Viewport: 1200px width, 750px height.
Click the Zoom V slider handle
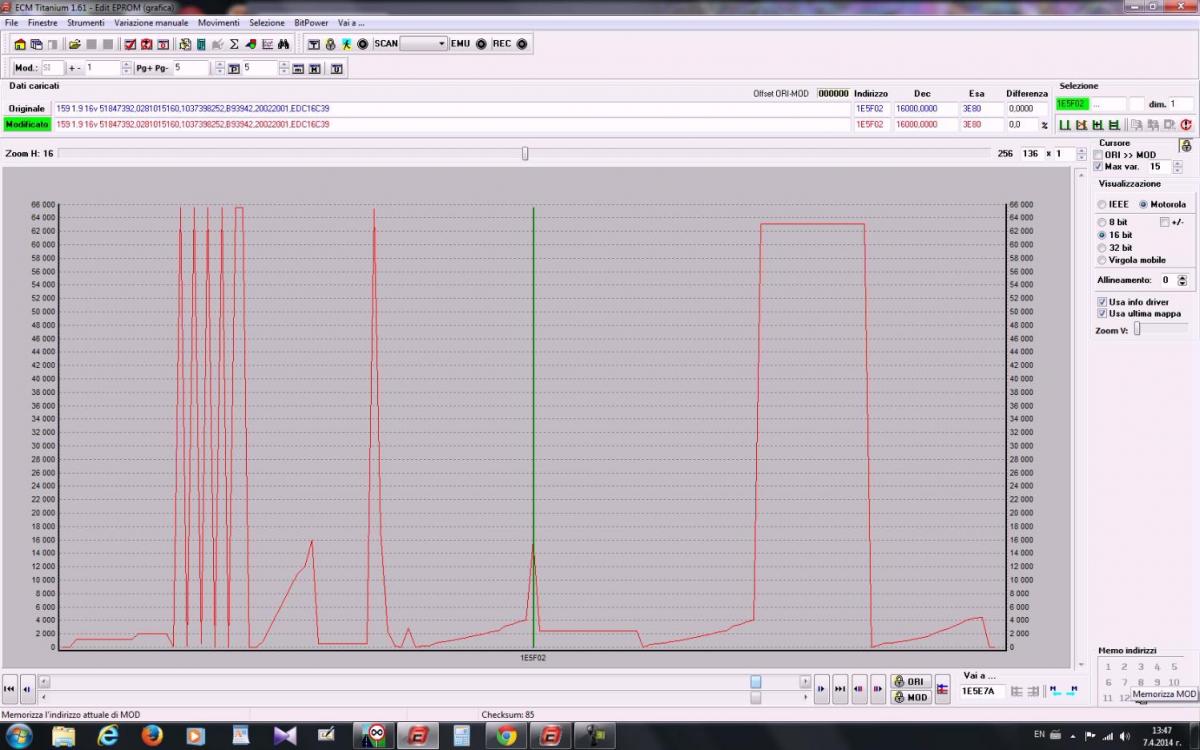pos(1137,328)
